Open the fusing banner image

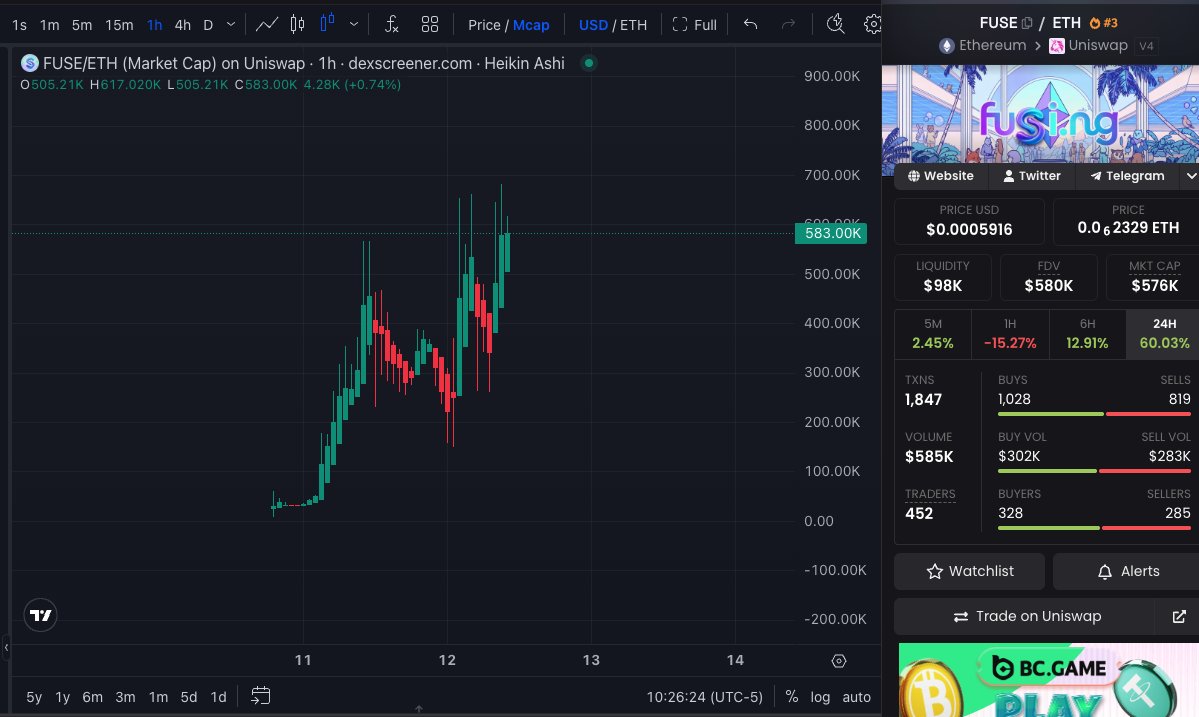point(1040,113)
